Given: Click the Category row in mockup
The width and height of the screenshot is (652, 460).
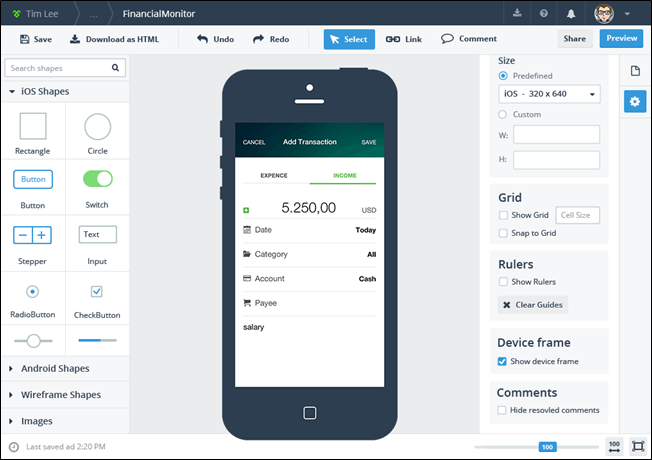Looking at the screenshot, I should coord(309,254).
